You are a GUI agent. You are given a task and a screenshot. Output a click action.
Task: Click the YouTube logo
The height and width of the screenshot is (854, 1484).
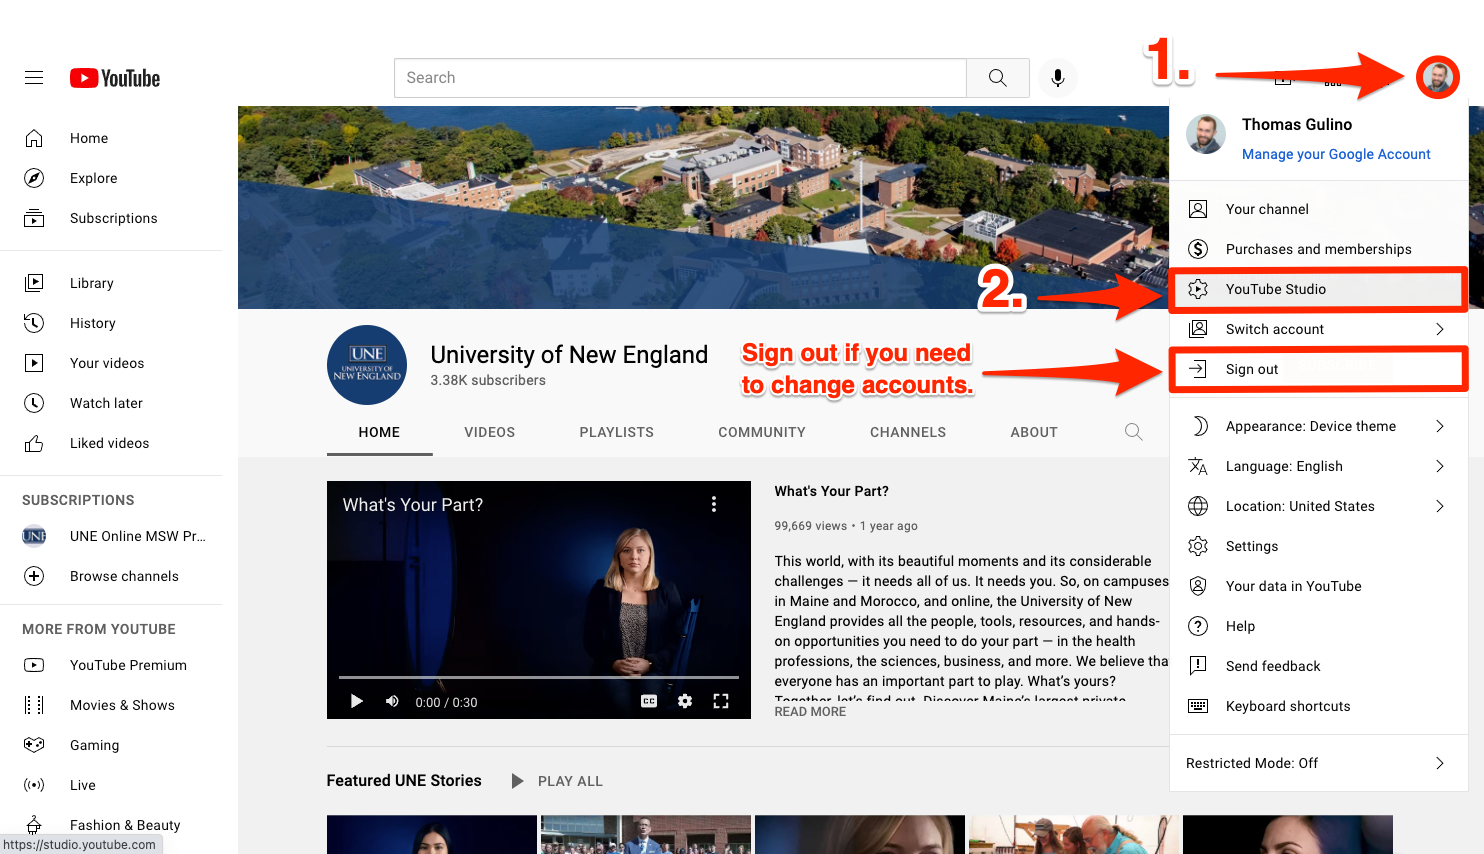click(115, 78)
